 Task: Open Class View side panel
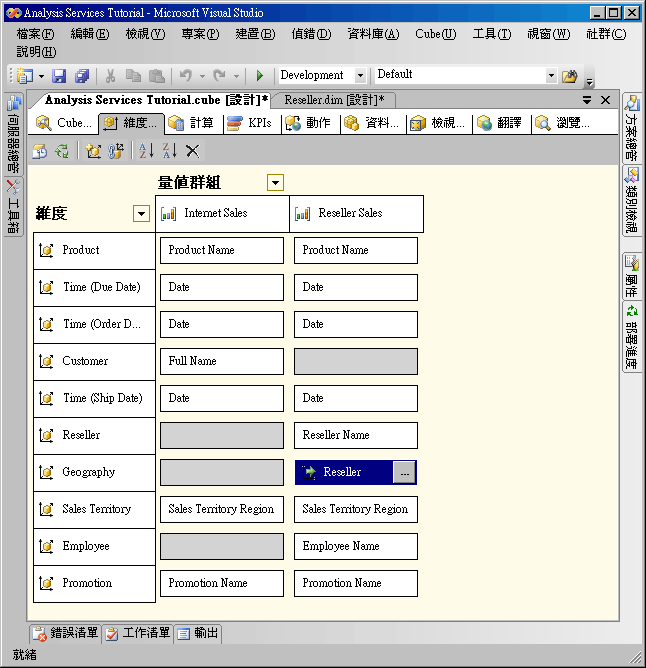pyautogui.click(x=632, y=200)
